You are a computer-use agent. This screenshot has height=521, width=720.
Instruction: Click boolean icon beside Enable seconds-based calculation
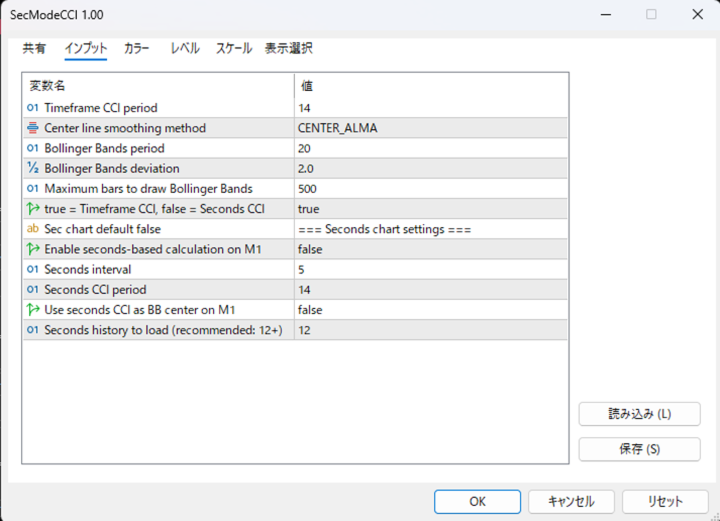(x=33, y=249)
